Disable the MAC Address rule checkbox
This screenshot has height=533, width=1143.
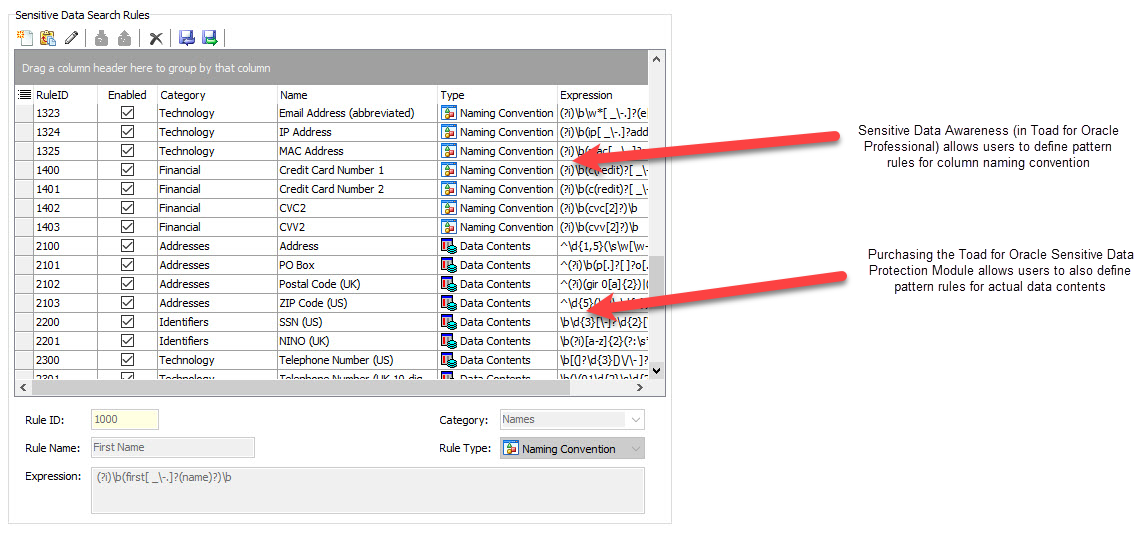128,151
